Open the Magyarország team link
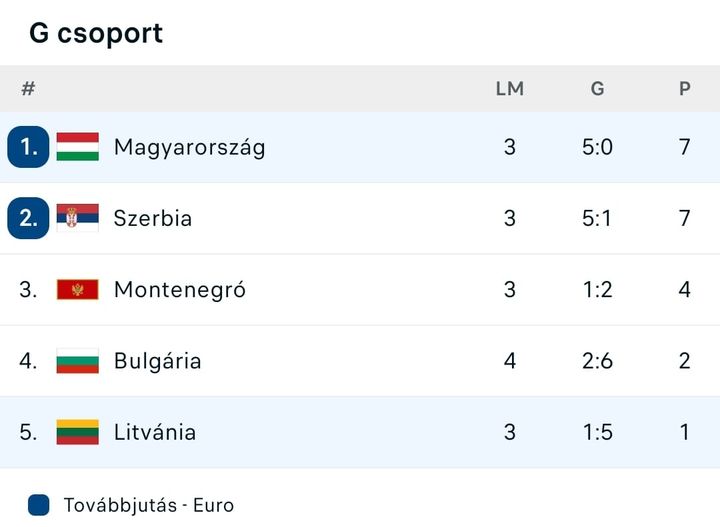This screenshot has height=527, width=720. [x=189, y=147]
